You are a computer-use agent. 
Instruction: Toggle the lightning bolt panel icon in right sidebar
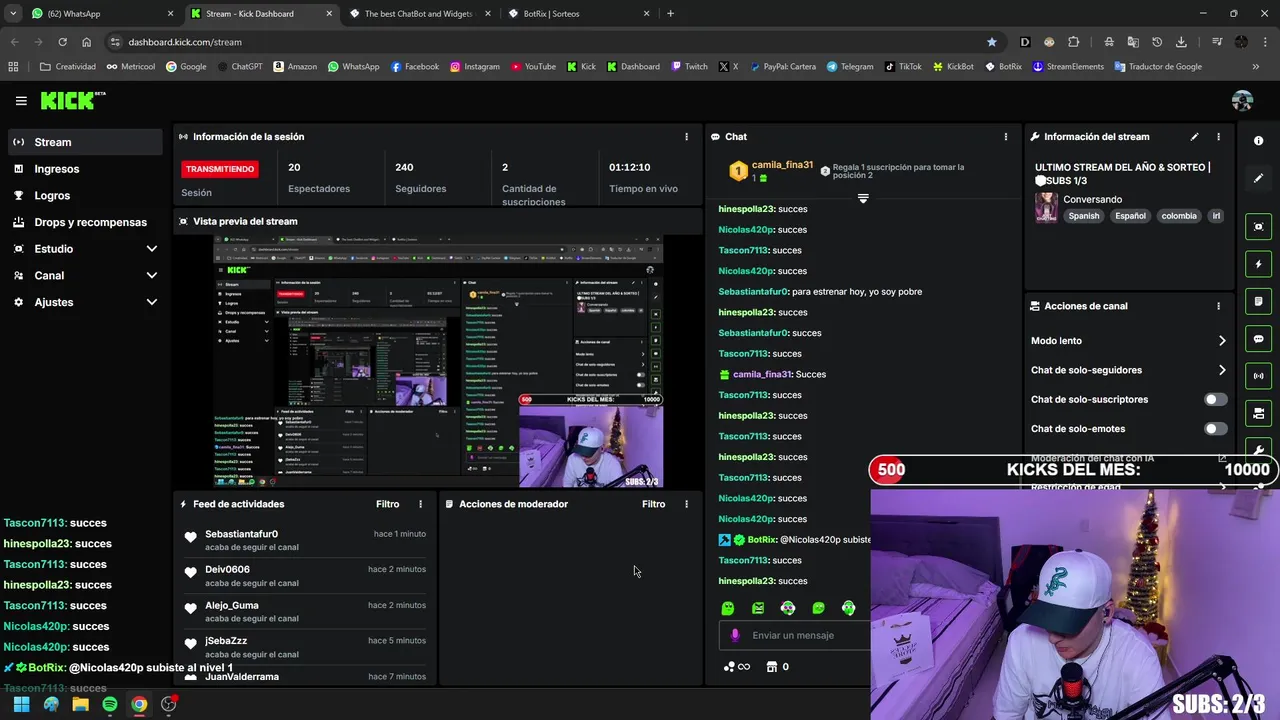(x=1259, y=265)
